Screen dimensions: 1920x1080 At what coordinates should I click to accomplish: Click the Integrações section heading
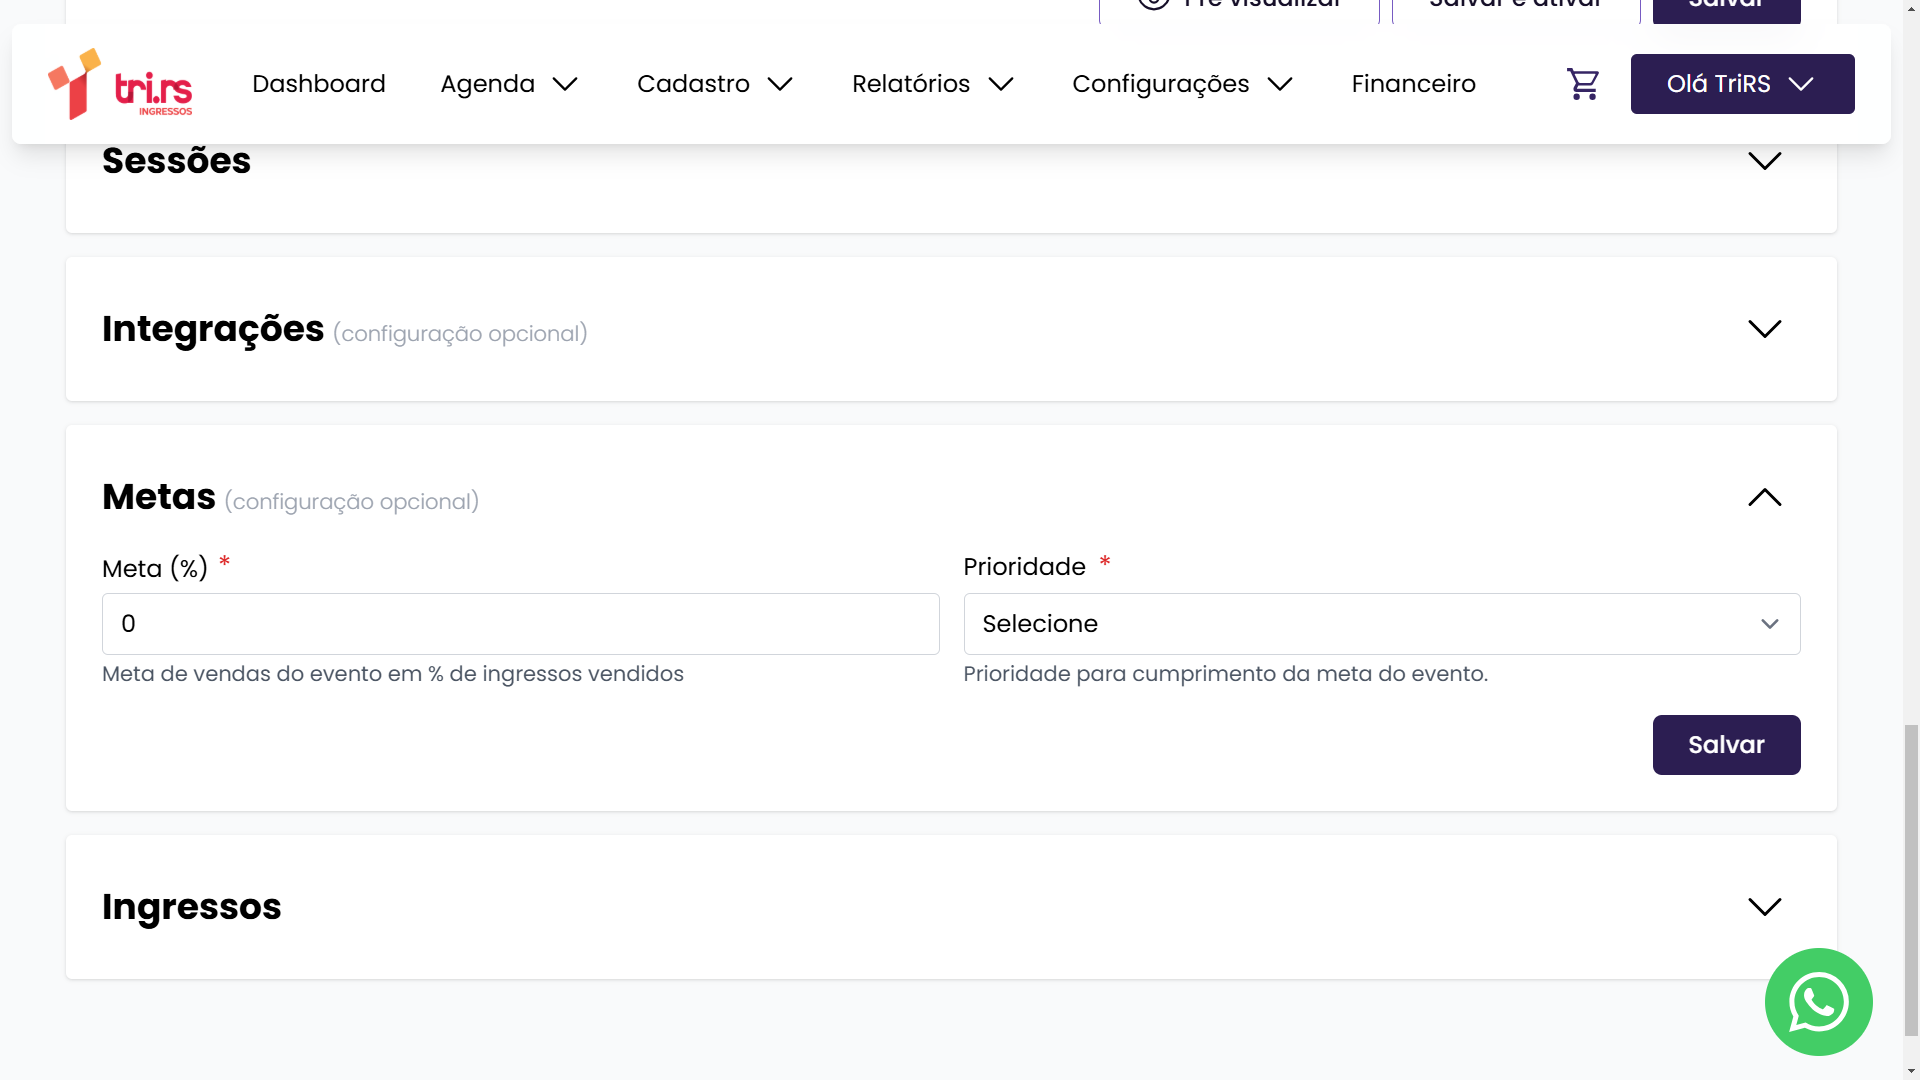(213, 329)
